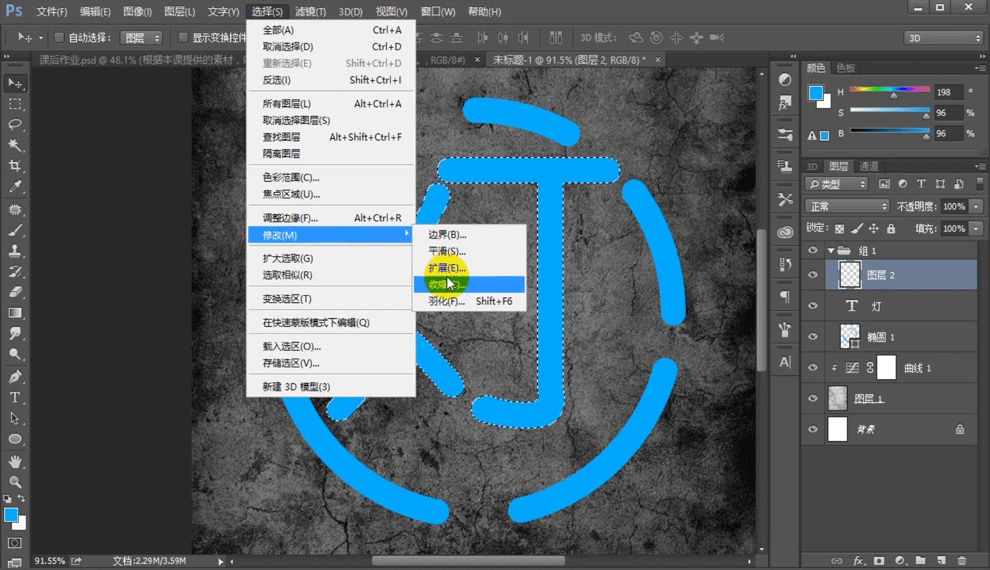Choose 羽化(F)... in submenu

click(469, 301)
